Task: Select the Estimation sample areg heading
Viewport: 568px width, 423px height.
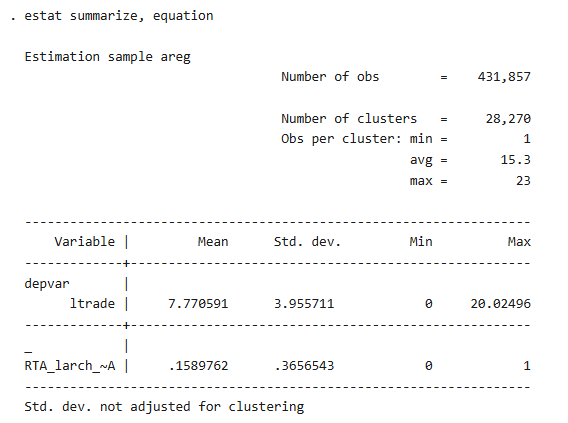Action: [x=107, y=57]
